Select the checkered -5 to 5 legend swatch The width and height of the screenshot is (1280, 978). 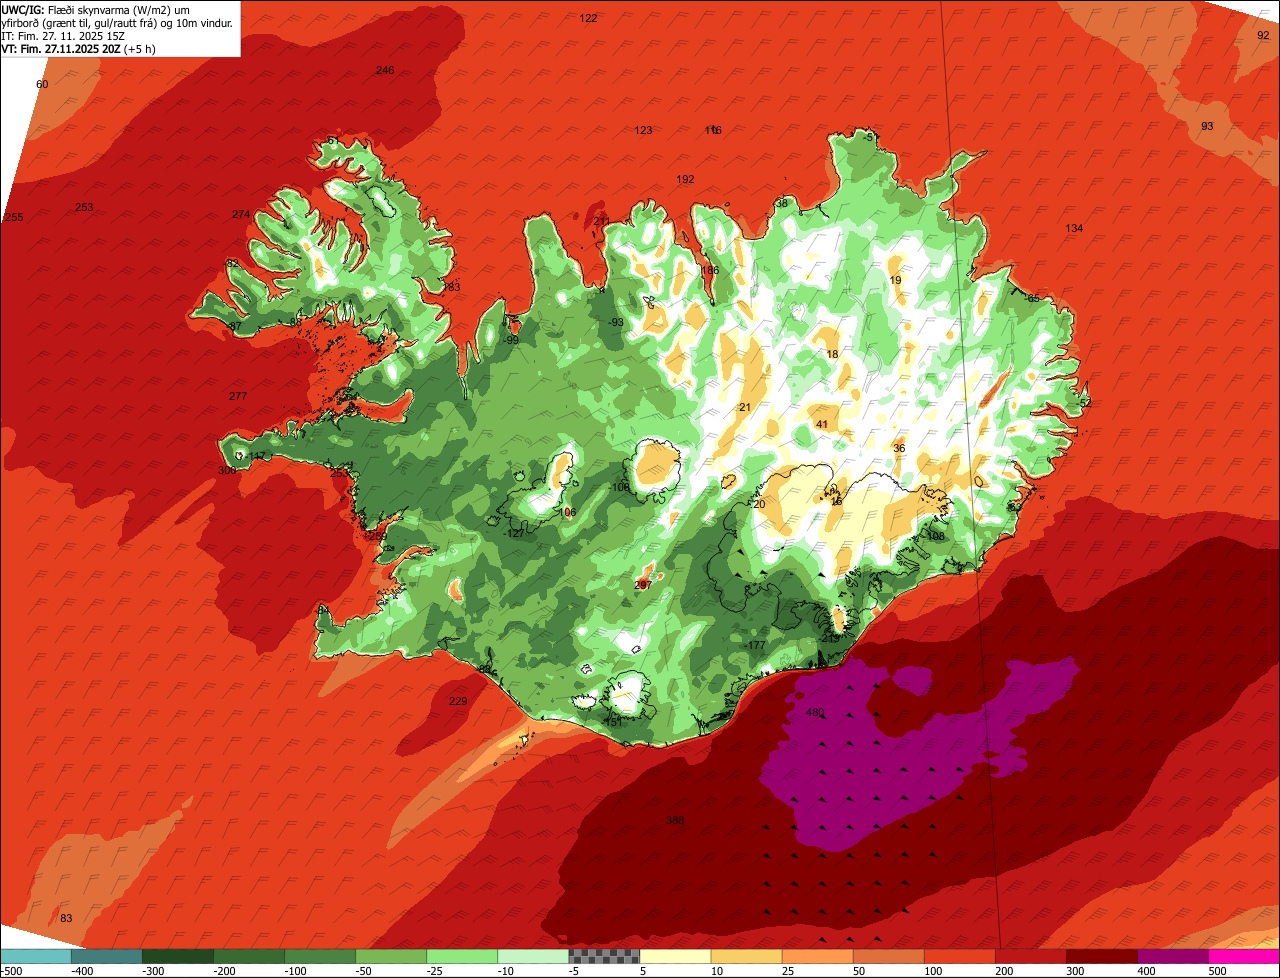point(604,956)
